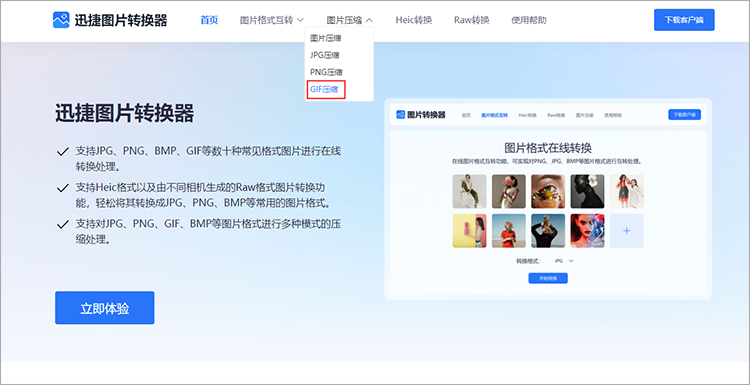Choose PNG压缩 in the dropdown menu
The height and width of the screenshot is (385, 750).
326,72
